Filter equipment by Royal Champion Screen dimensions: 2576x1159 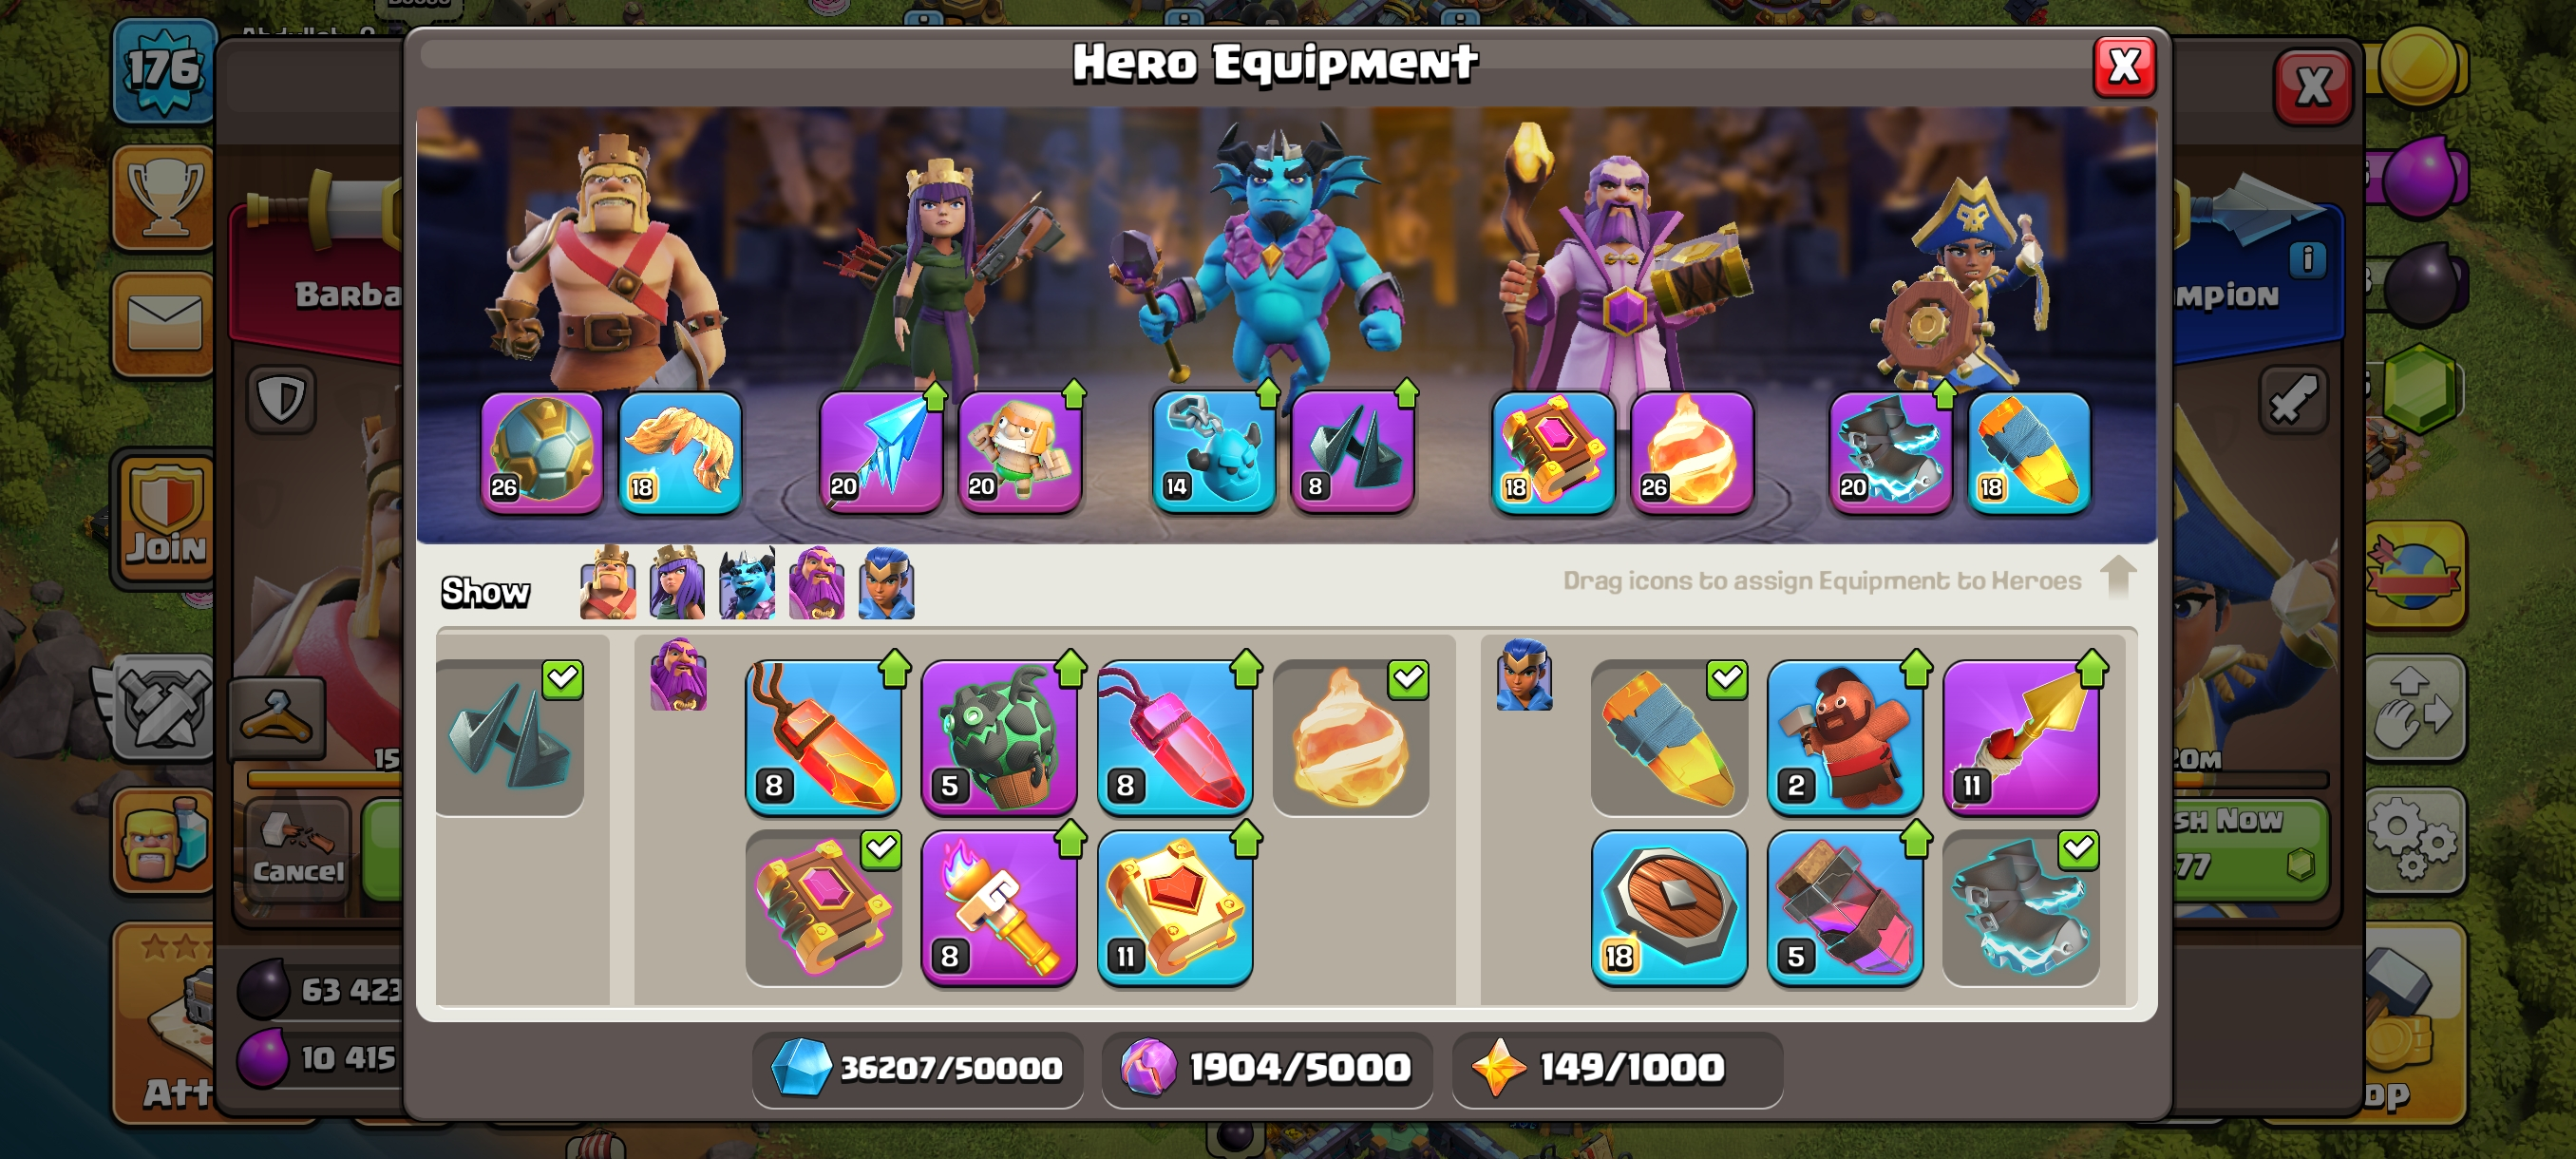[886, 583]
